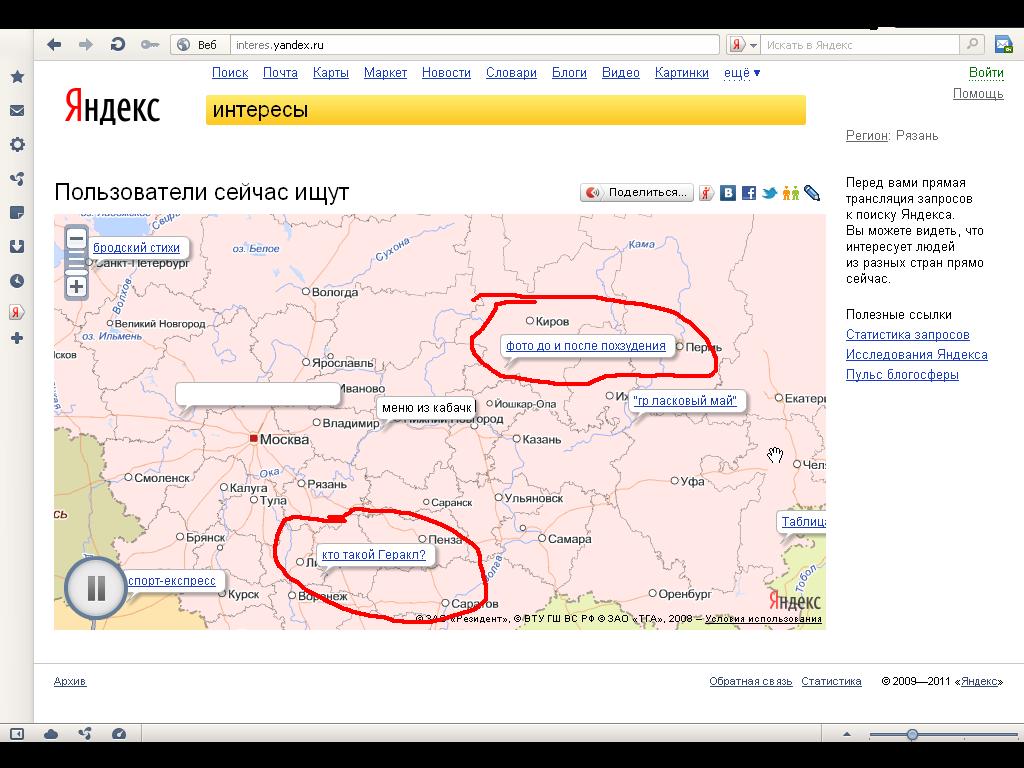1024x768 pixels.
Task: Share the page via the Facebook icon
Action: pos(748,193)
